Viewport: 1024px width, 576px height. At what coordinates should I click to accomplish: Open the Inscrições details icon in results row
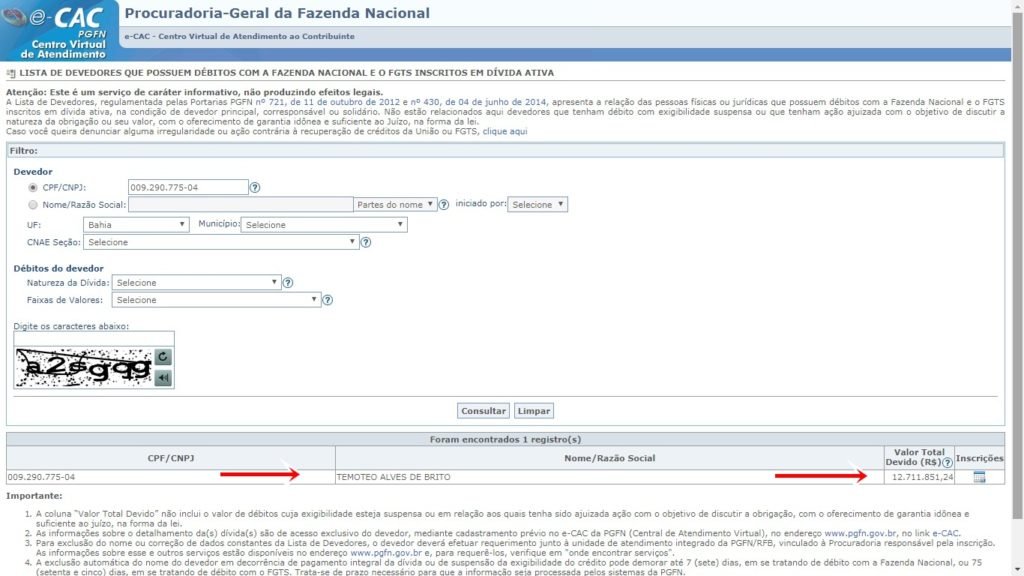coord(979,477)
